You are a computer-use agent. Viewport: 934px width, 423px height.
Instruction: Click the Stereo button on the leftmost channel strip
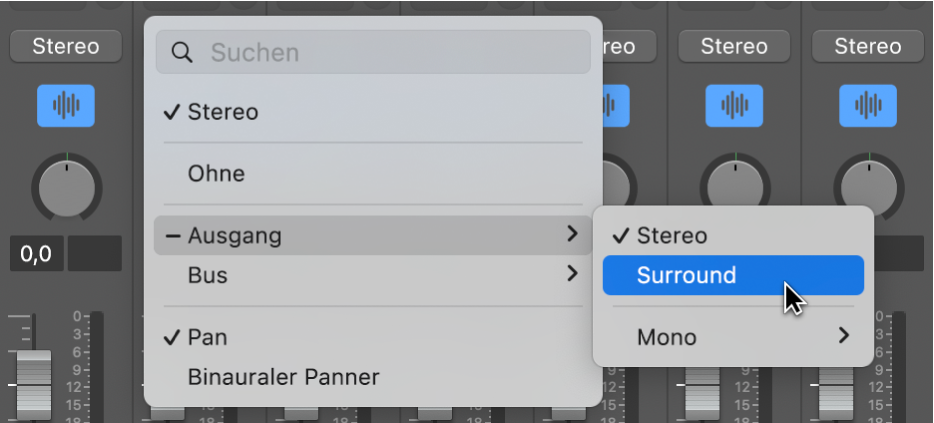tap(66, 46)
